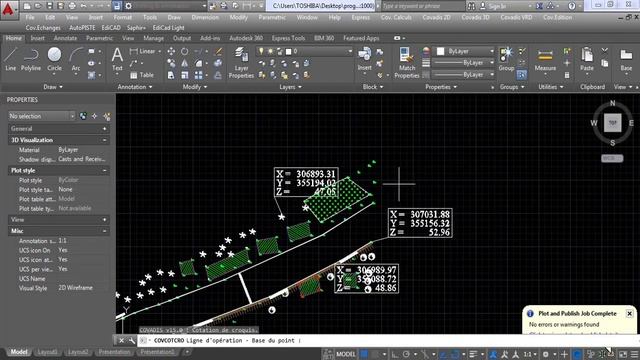Insert a Table from Annotation panel
The image size is (640, 360).
142,75
